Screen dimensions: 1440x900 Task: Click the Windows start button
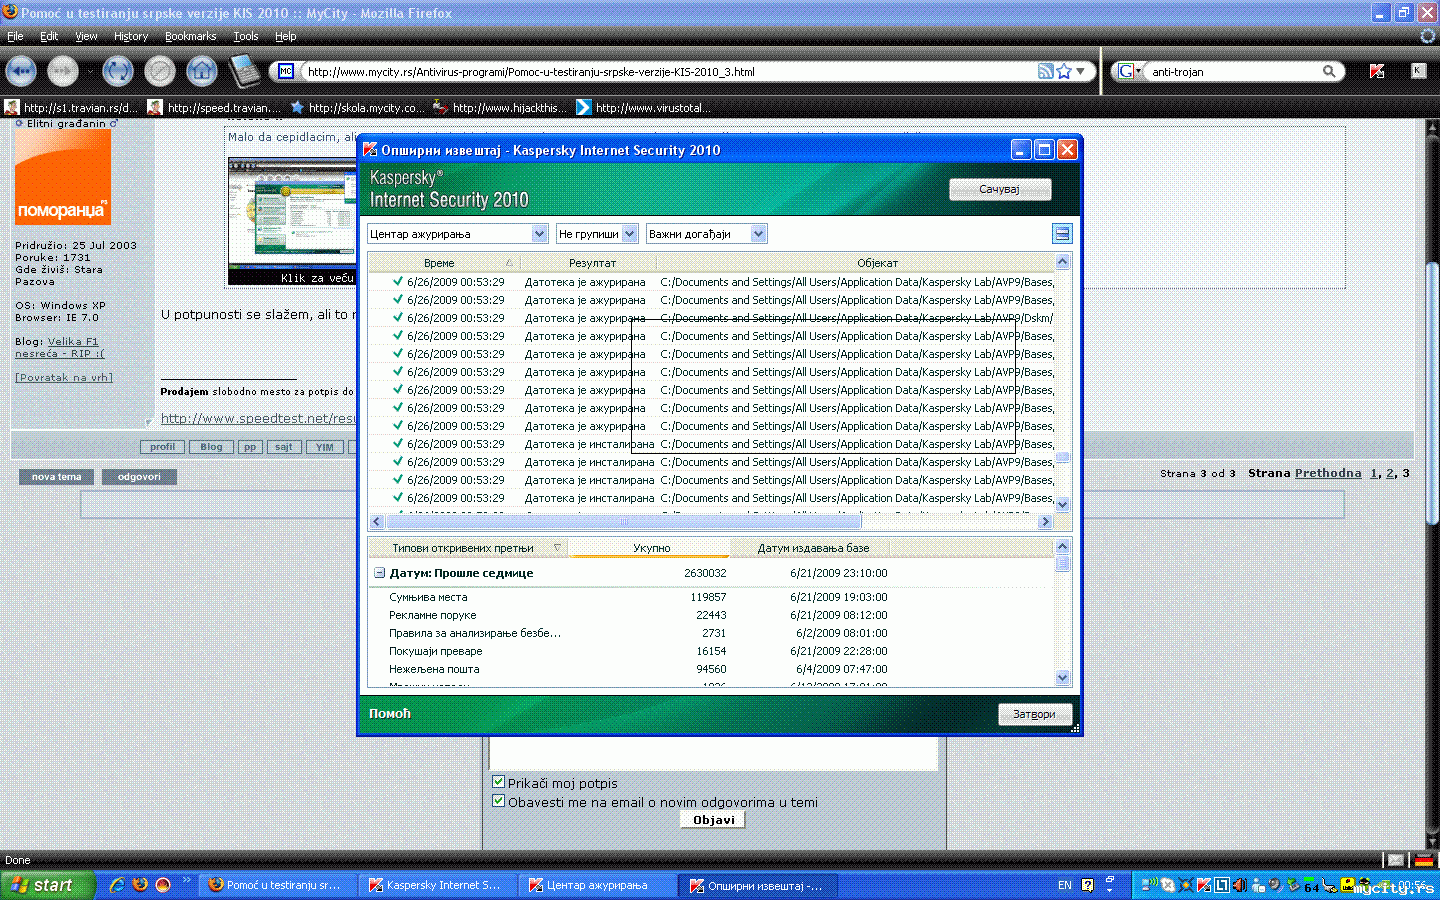47,885
